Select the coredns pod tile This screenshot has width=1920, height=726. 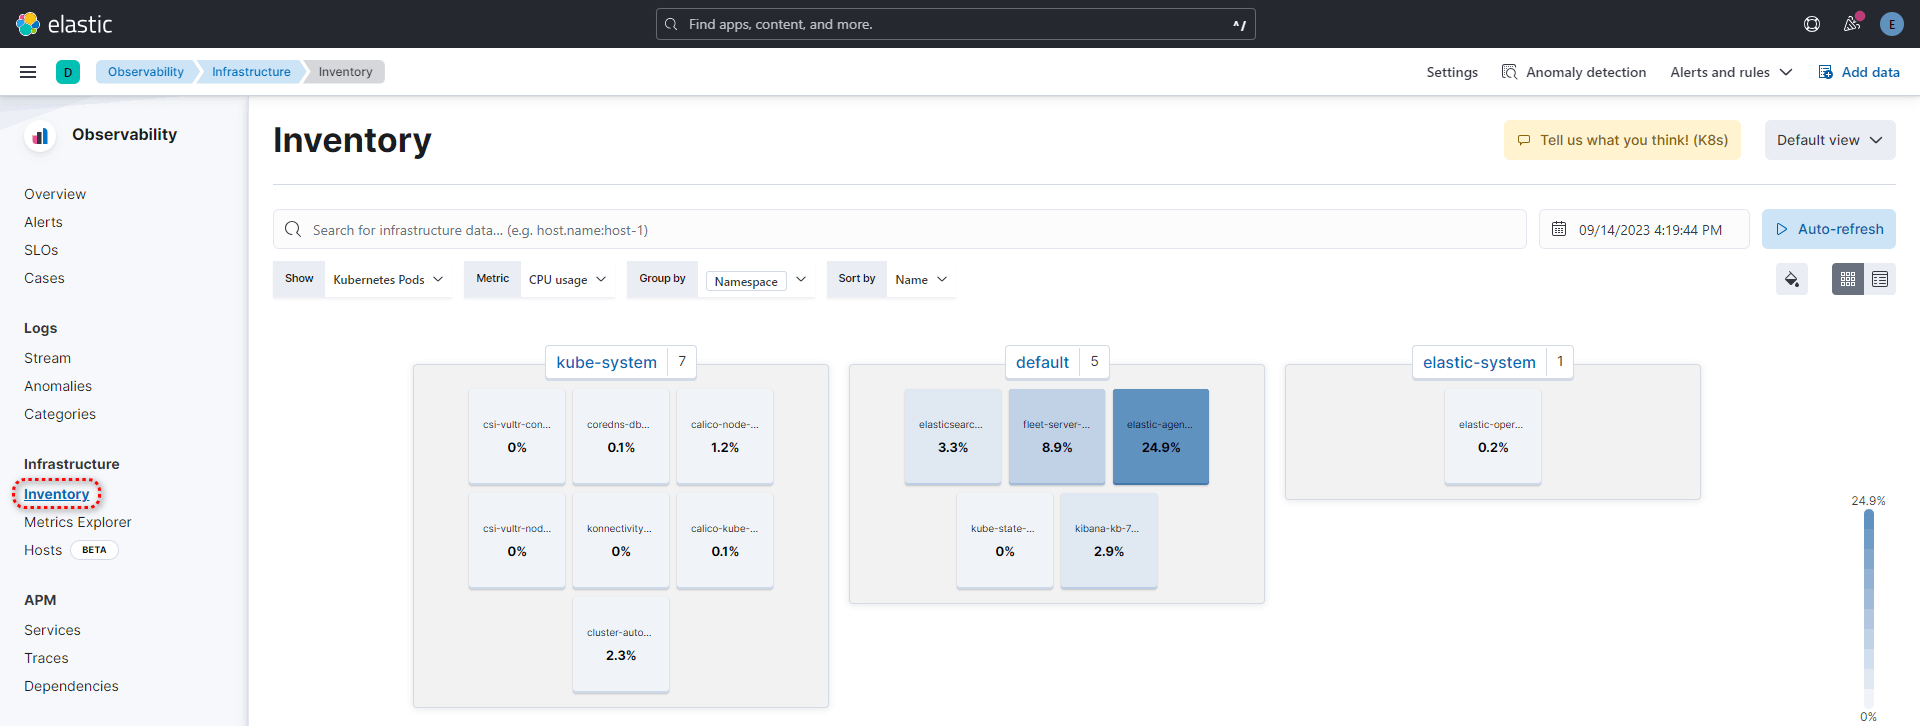pyautogui.click(x=621, y=437)
